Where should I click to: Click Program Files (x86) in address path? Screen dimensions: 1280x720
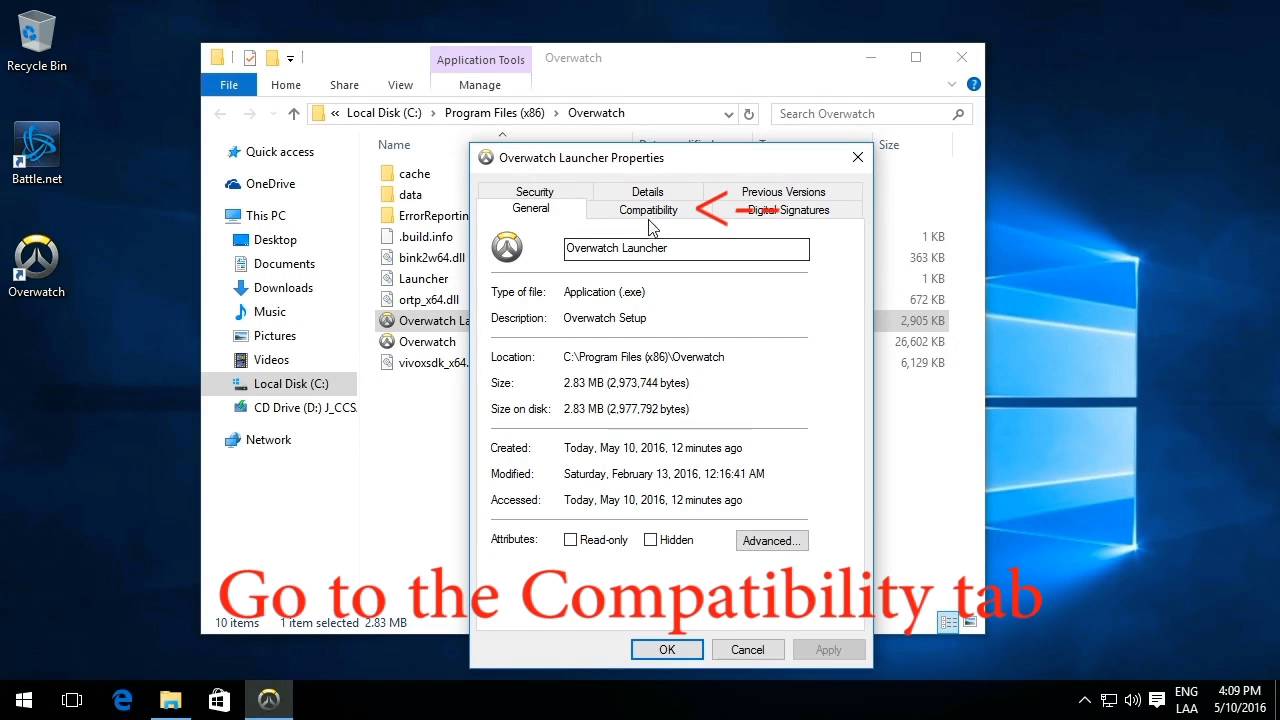pos(494,114)
